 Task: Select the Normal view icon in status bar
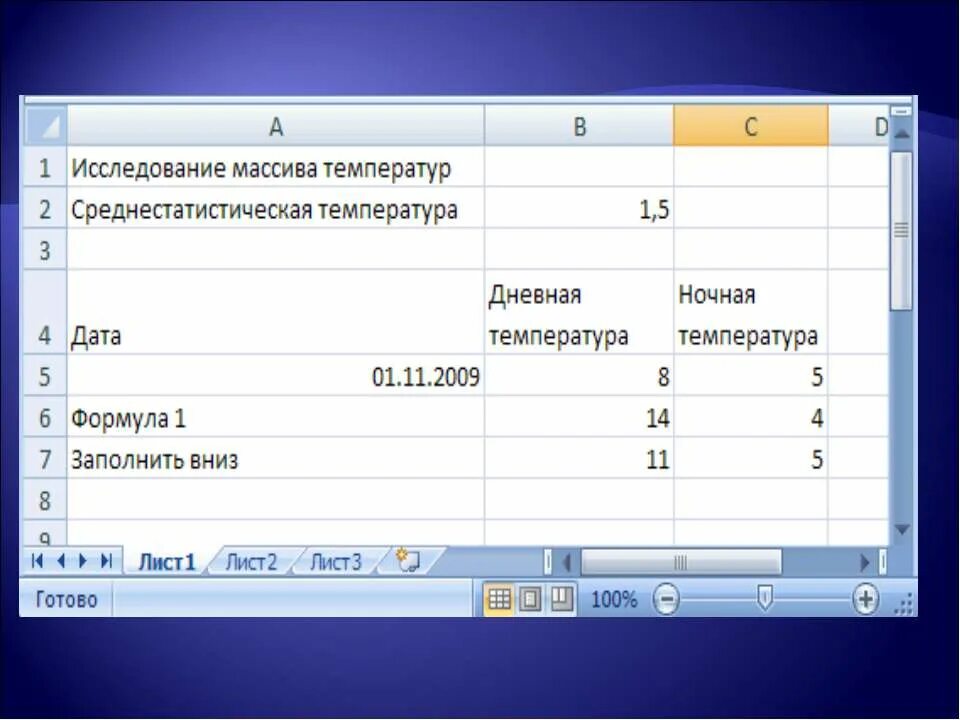(499, 598)
